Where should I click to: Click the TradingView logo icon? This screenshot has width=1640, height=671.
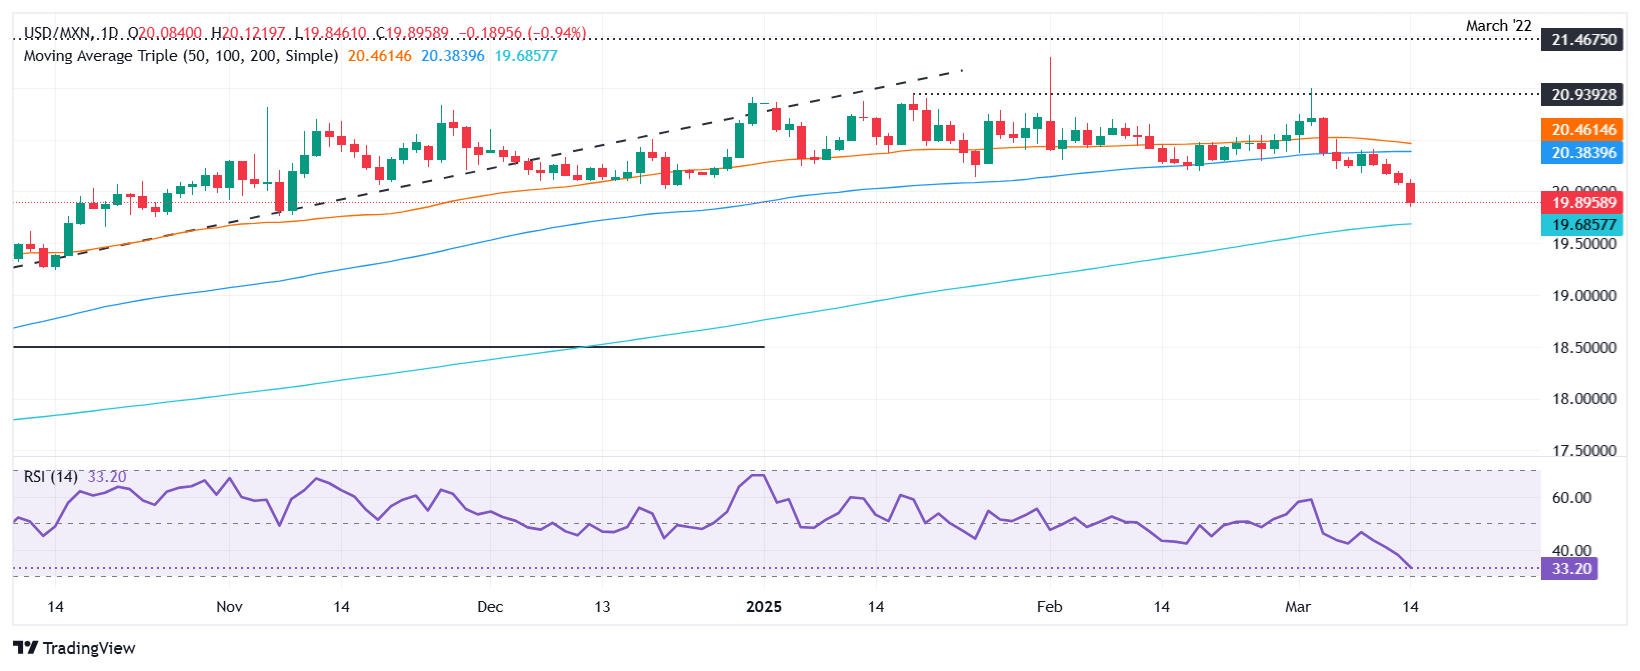[26, 648]
